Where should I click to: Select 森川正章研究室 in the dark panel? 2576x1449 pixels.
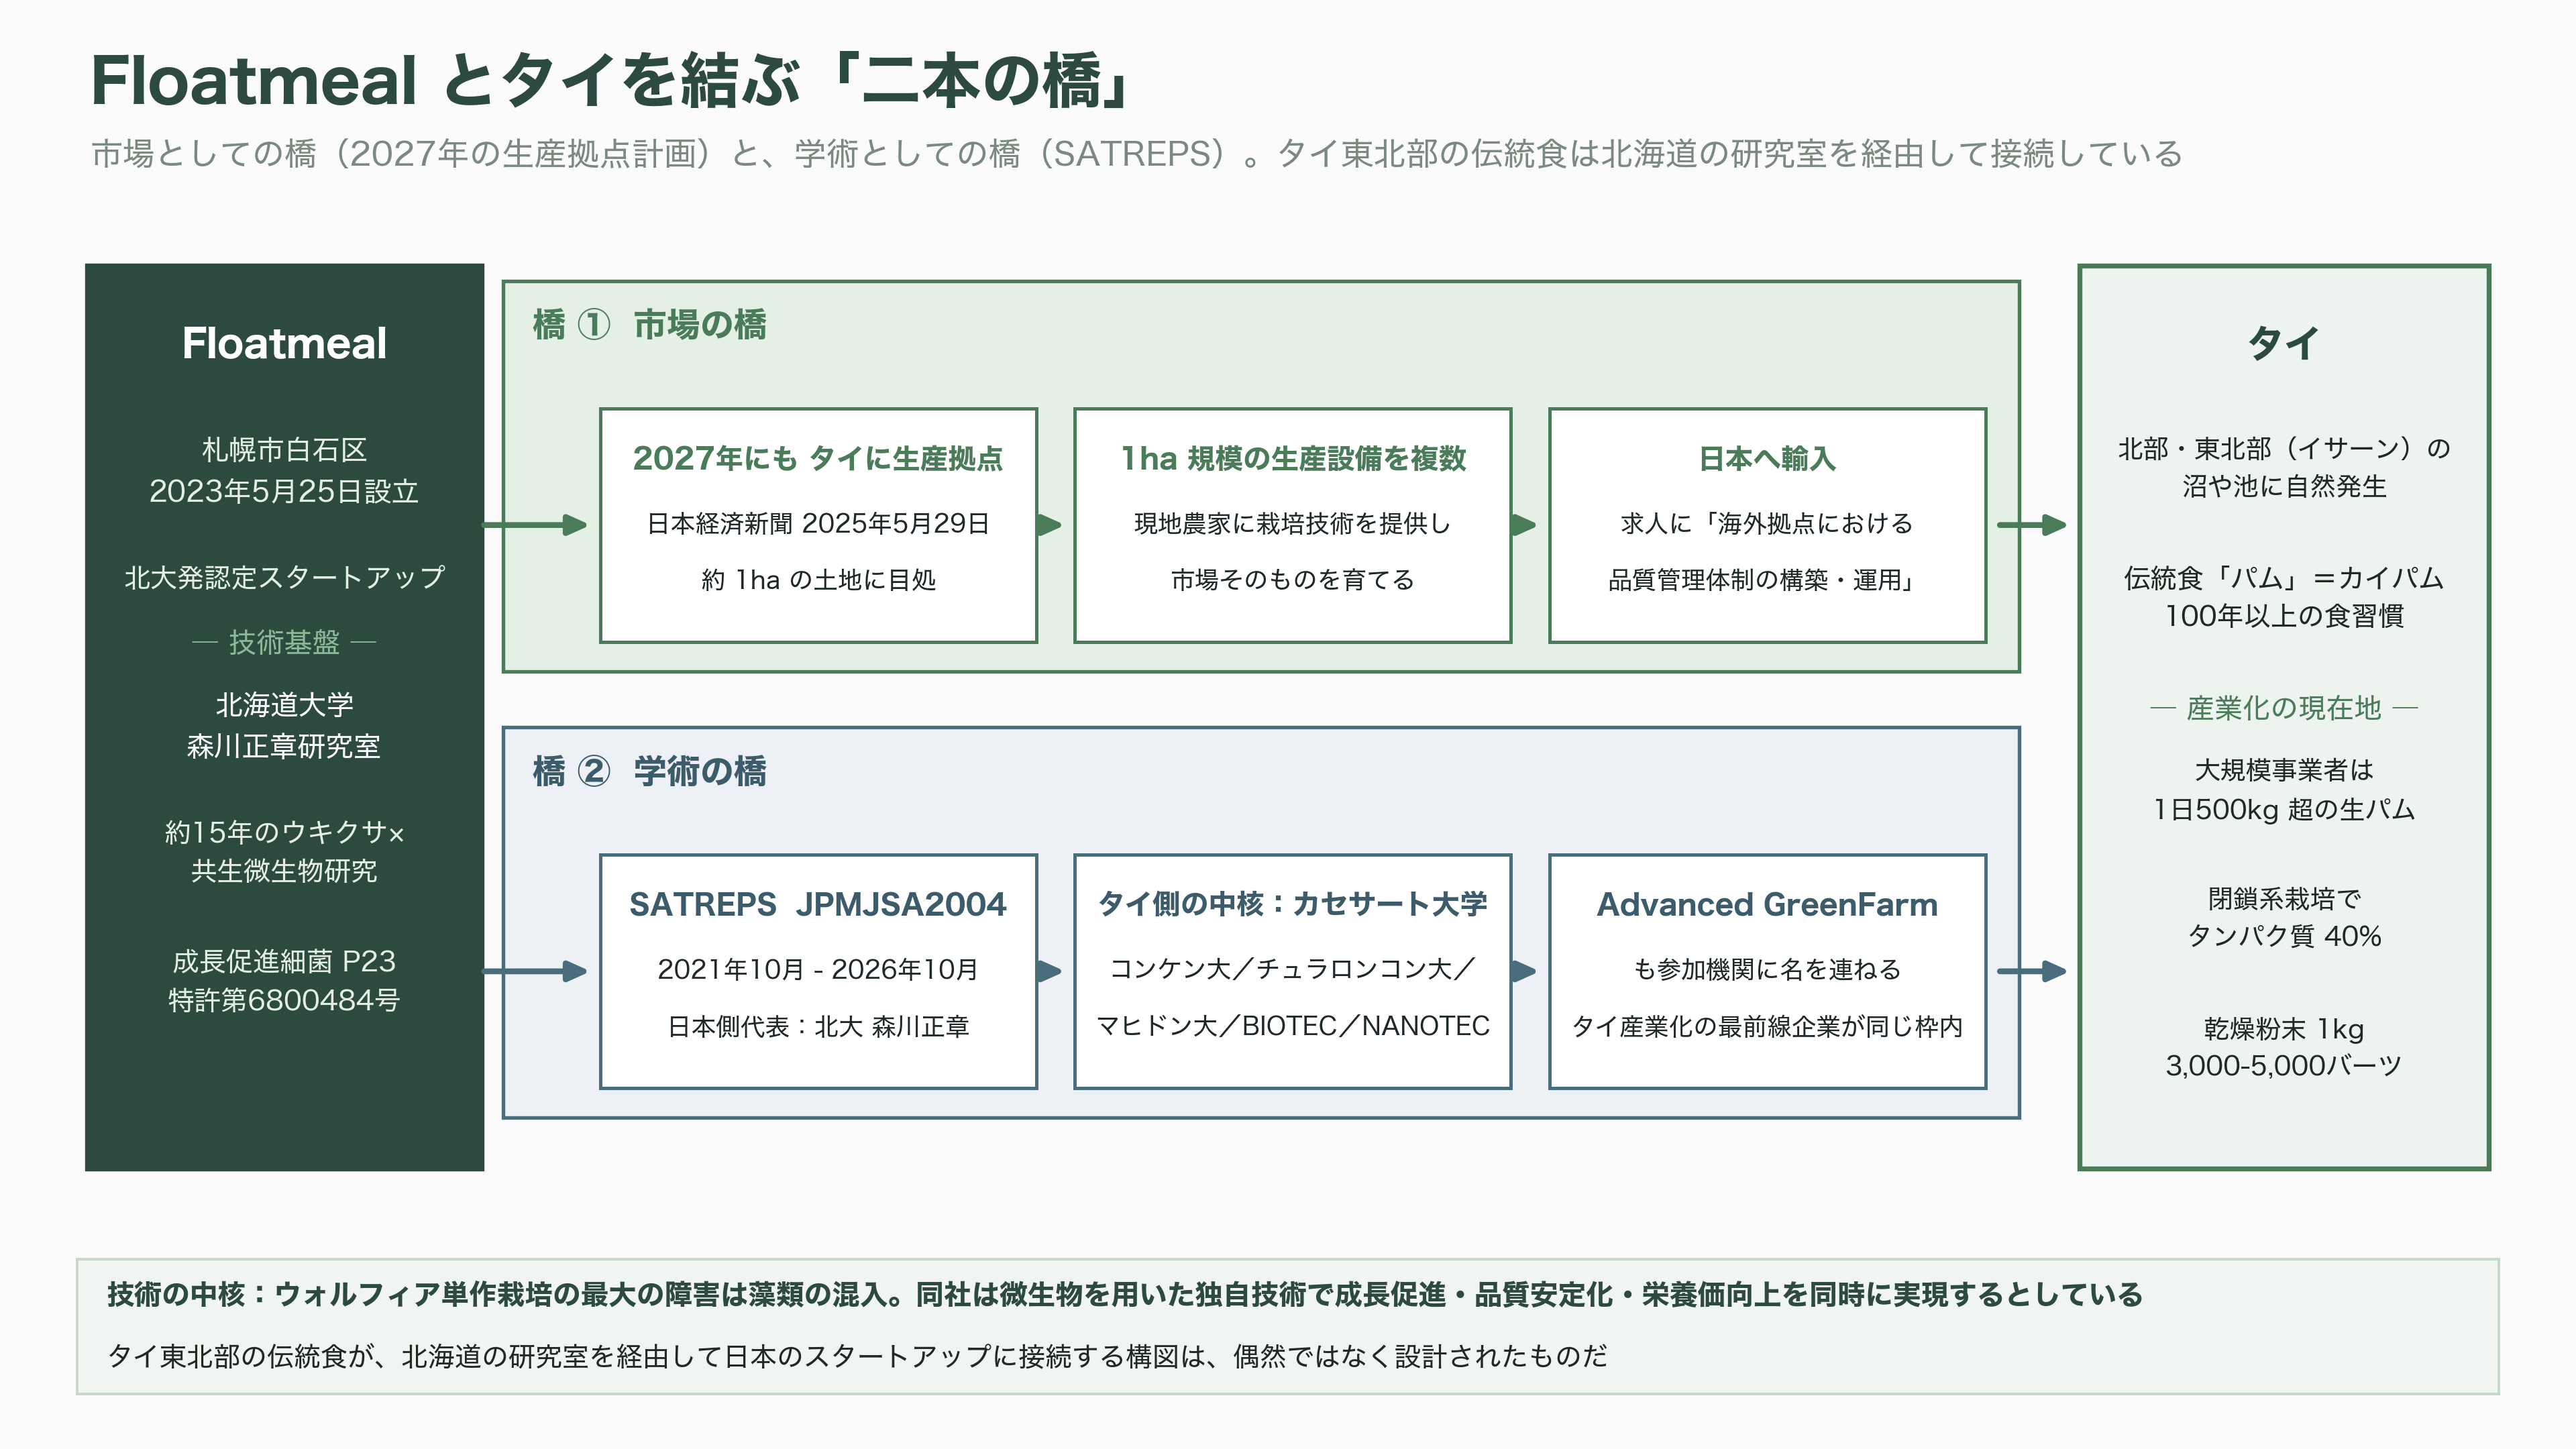pyautogui.click(x=284, y=746)
